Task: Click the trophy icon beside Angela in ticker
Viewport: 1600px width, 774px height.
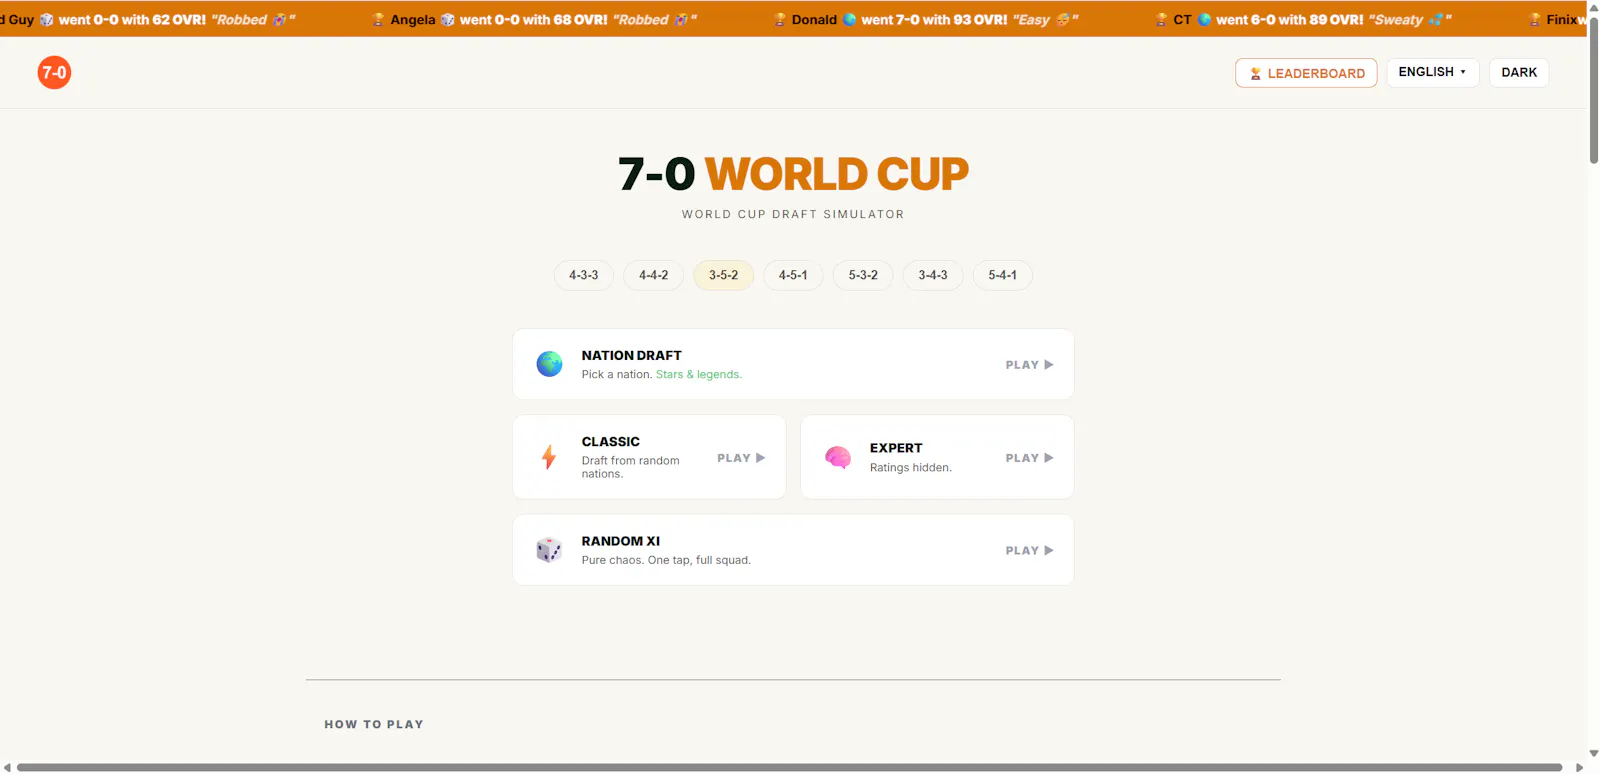Action: pos(378,19)
